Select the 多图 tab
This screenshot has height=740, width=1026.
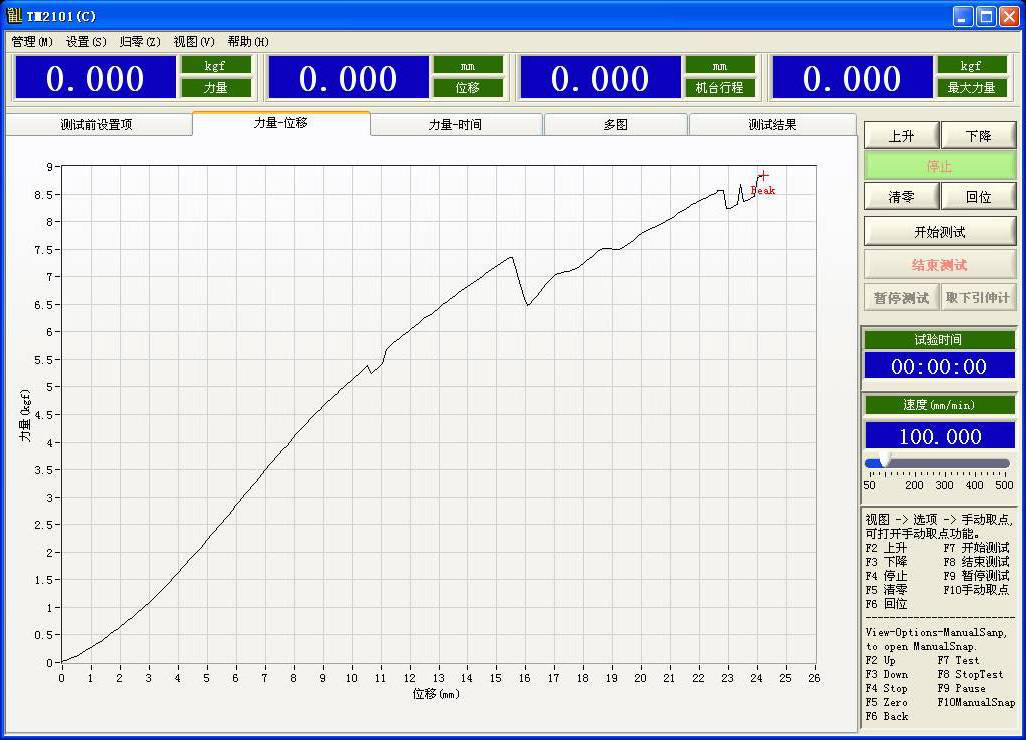[x=615, y=125]
